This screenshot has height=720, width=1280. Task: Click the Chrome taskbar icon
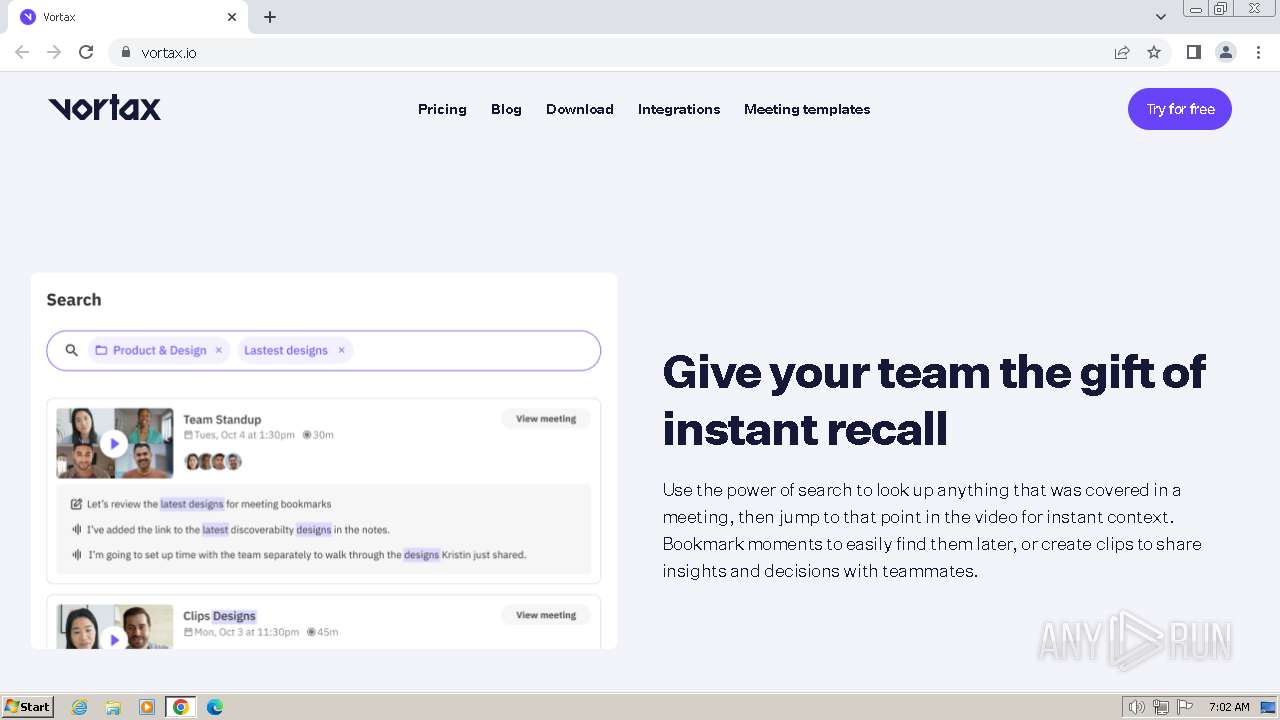click(x=181, y=707)
